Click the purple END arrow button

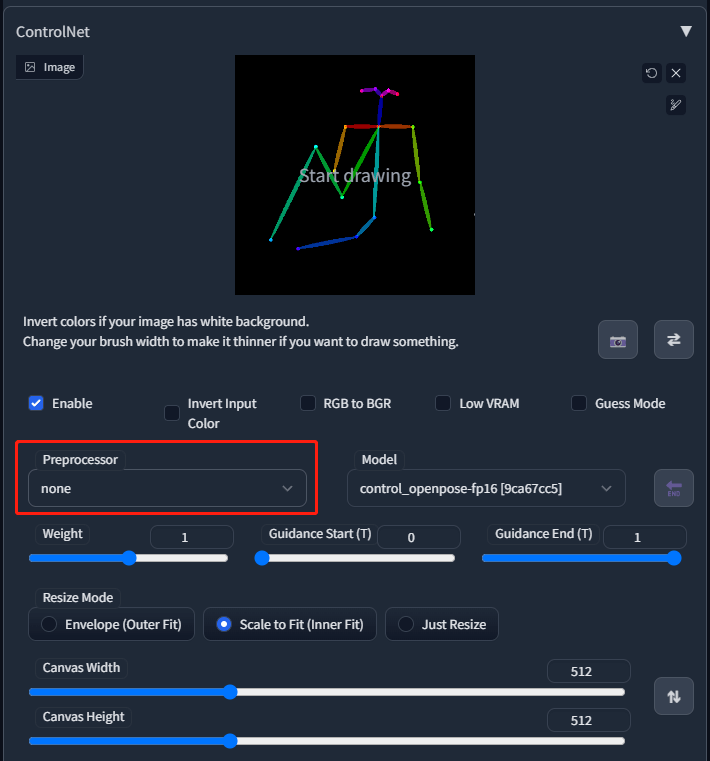(674, 488)
